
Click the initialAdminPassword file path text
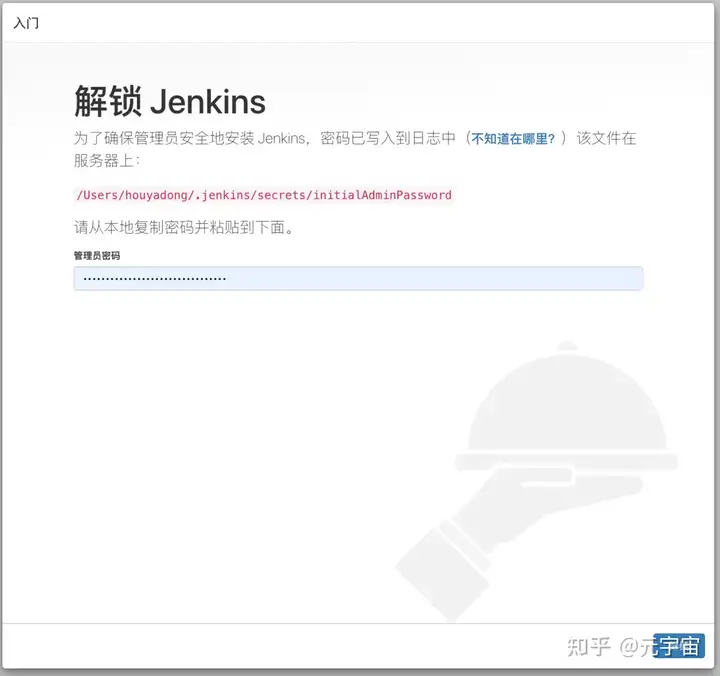[x=264, y=195]
